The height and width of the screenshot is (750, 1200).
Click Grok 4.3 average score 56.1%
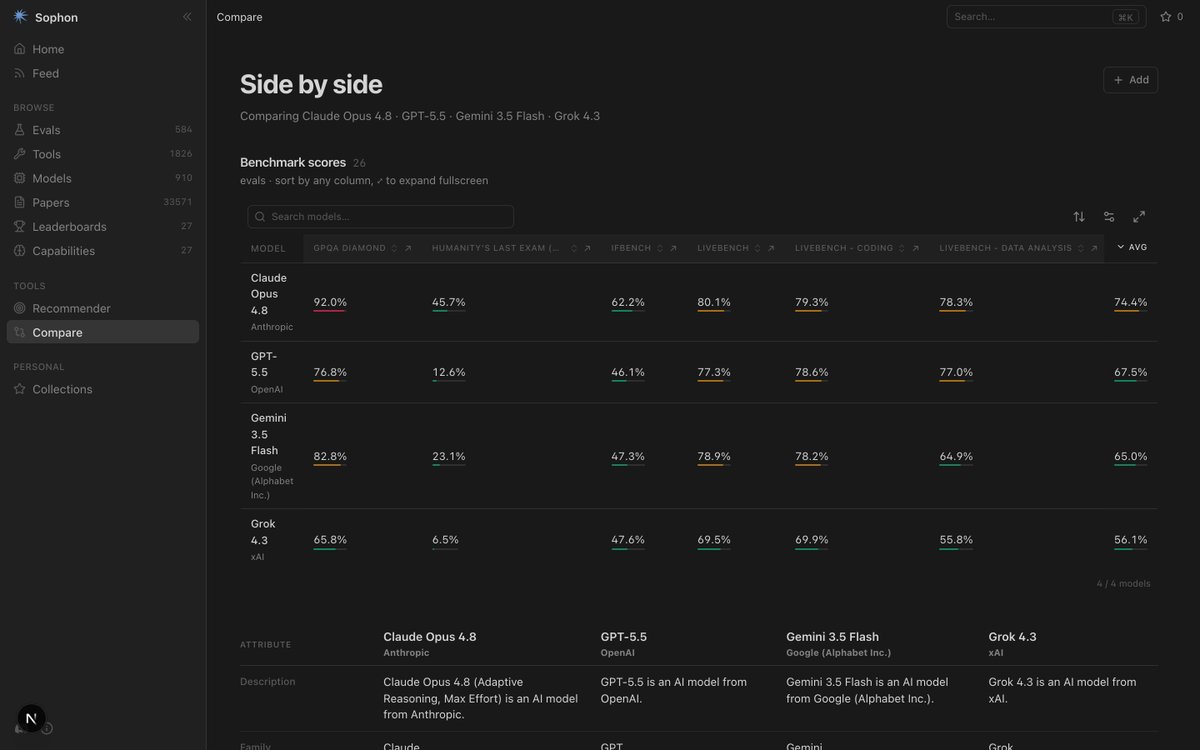(x=1131, y=540)
